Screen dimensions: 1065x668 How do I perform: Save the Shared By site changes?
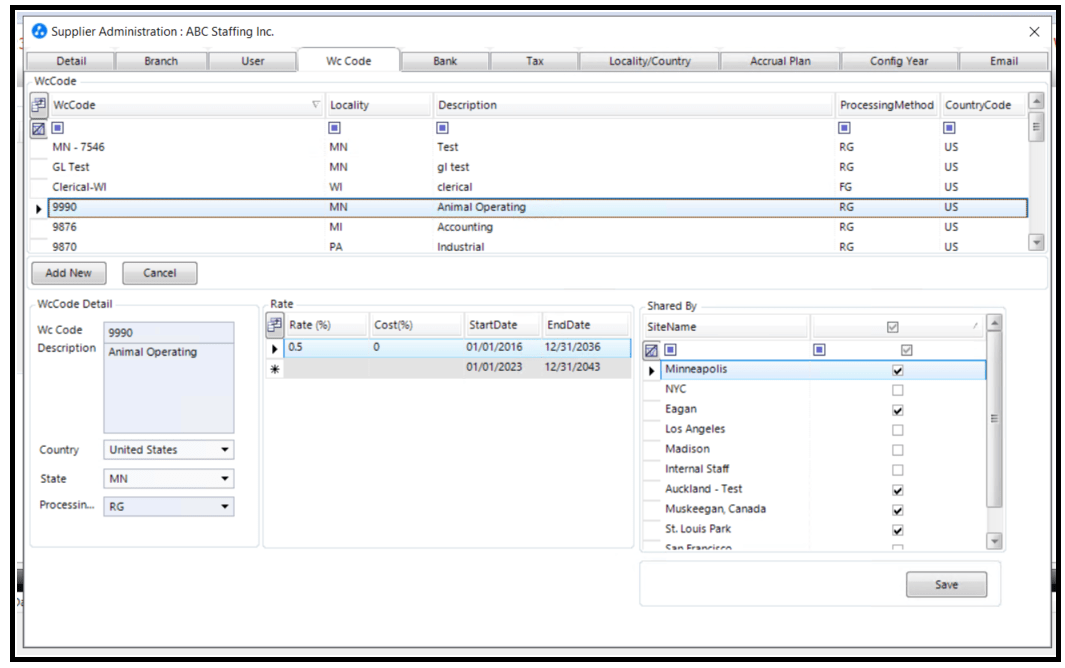coord(946,584)
